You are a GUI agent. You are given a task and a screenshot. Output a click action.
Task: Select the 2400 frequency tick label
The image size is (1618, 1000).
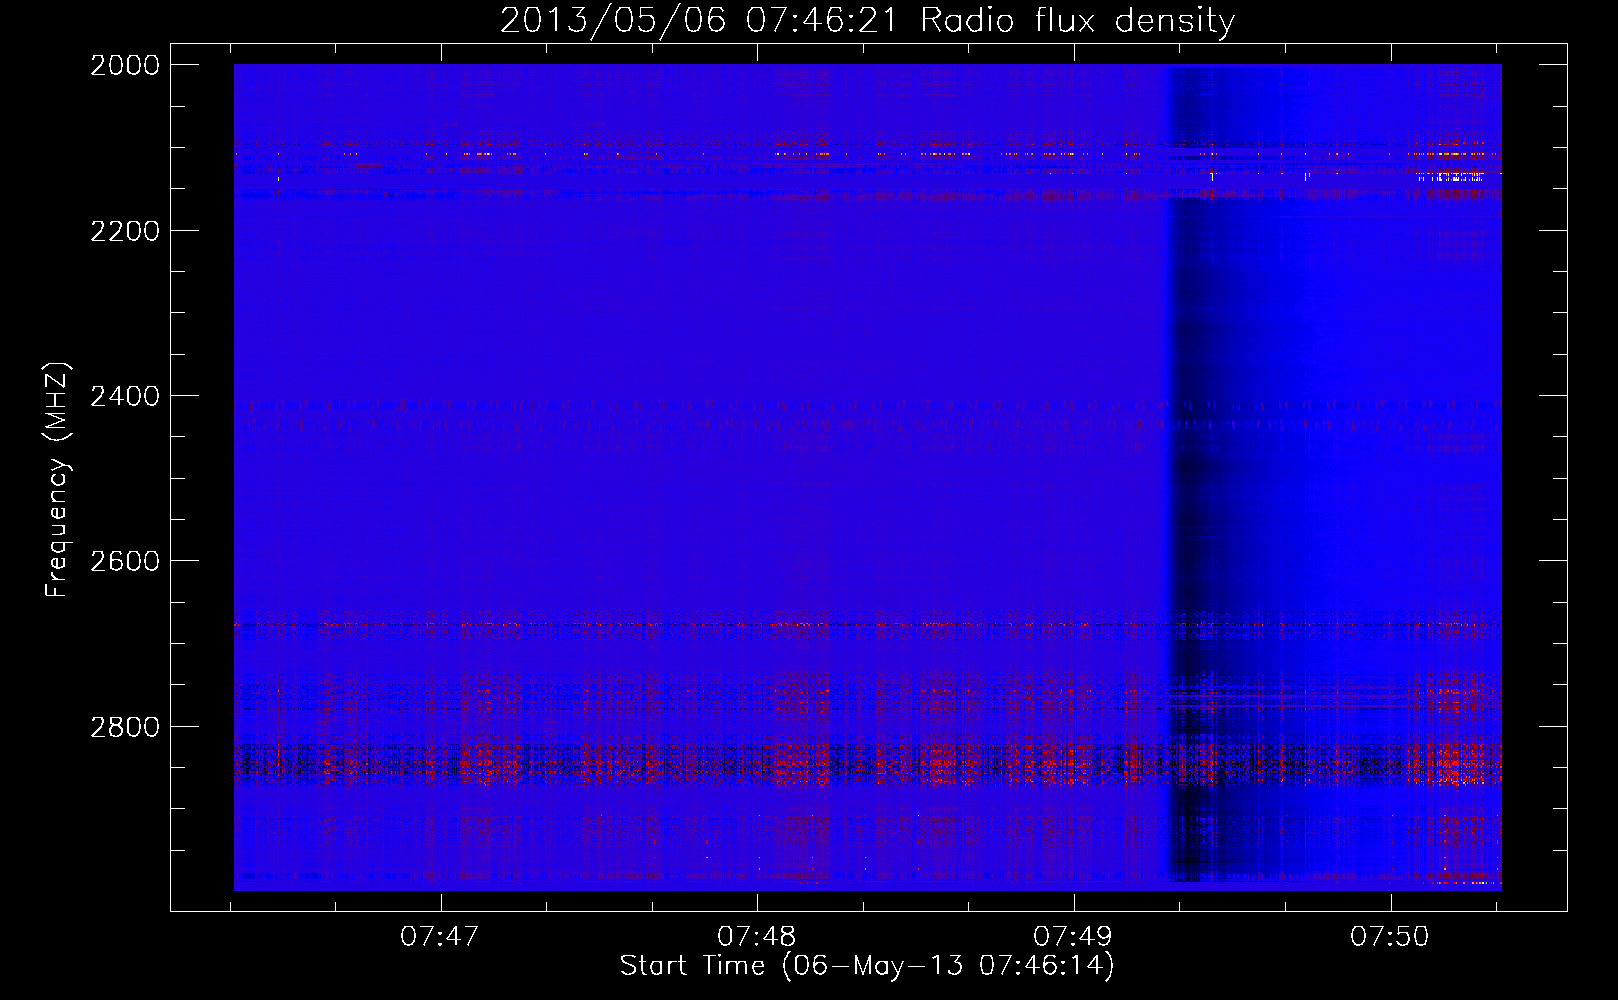pyautogui.click(x=125, y=396)
